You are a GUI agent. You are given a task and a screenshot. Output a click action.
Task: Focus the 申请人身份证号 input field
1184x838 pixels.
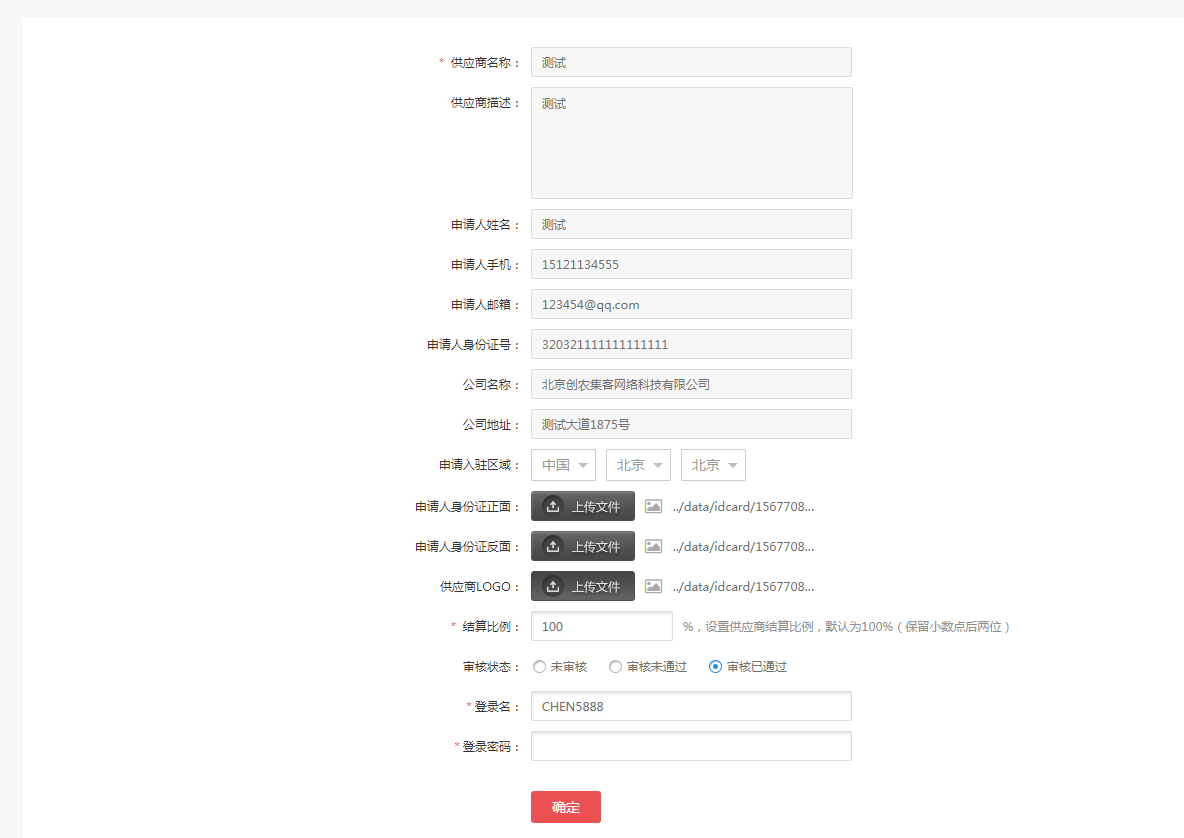click(691, 344)
